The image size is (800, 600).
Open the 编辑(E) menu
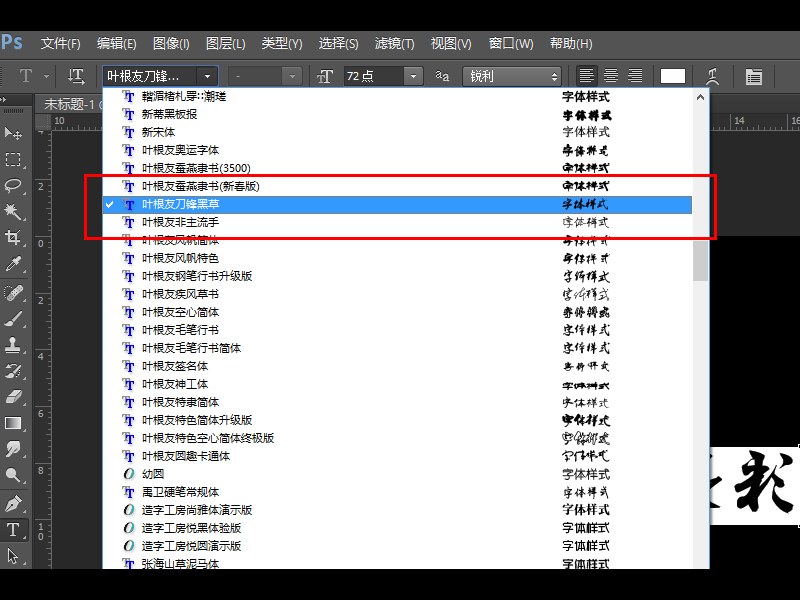[x=117, y=44]
